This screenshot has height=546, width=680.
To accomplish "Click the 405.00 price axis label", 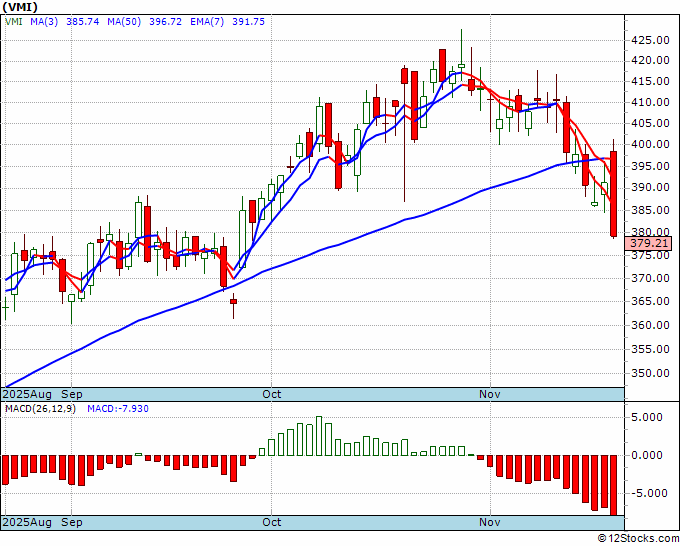I will (650, 124).
